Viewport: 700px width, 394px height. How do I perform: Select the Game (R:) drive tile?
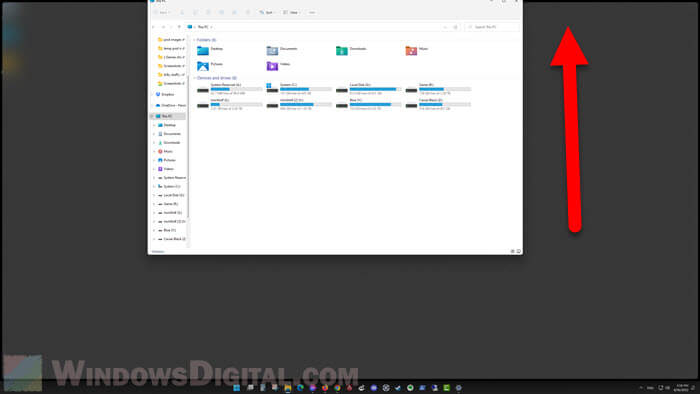click(438, 89)
